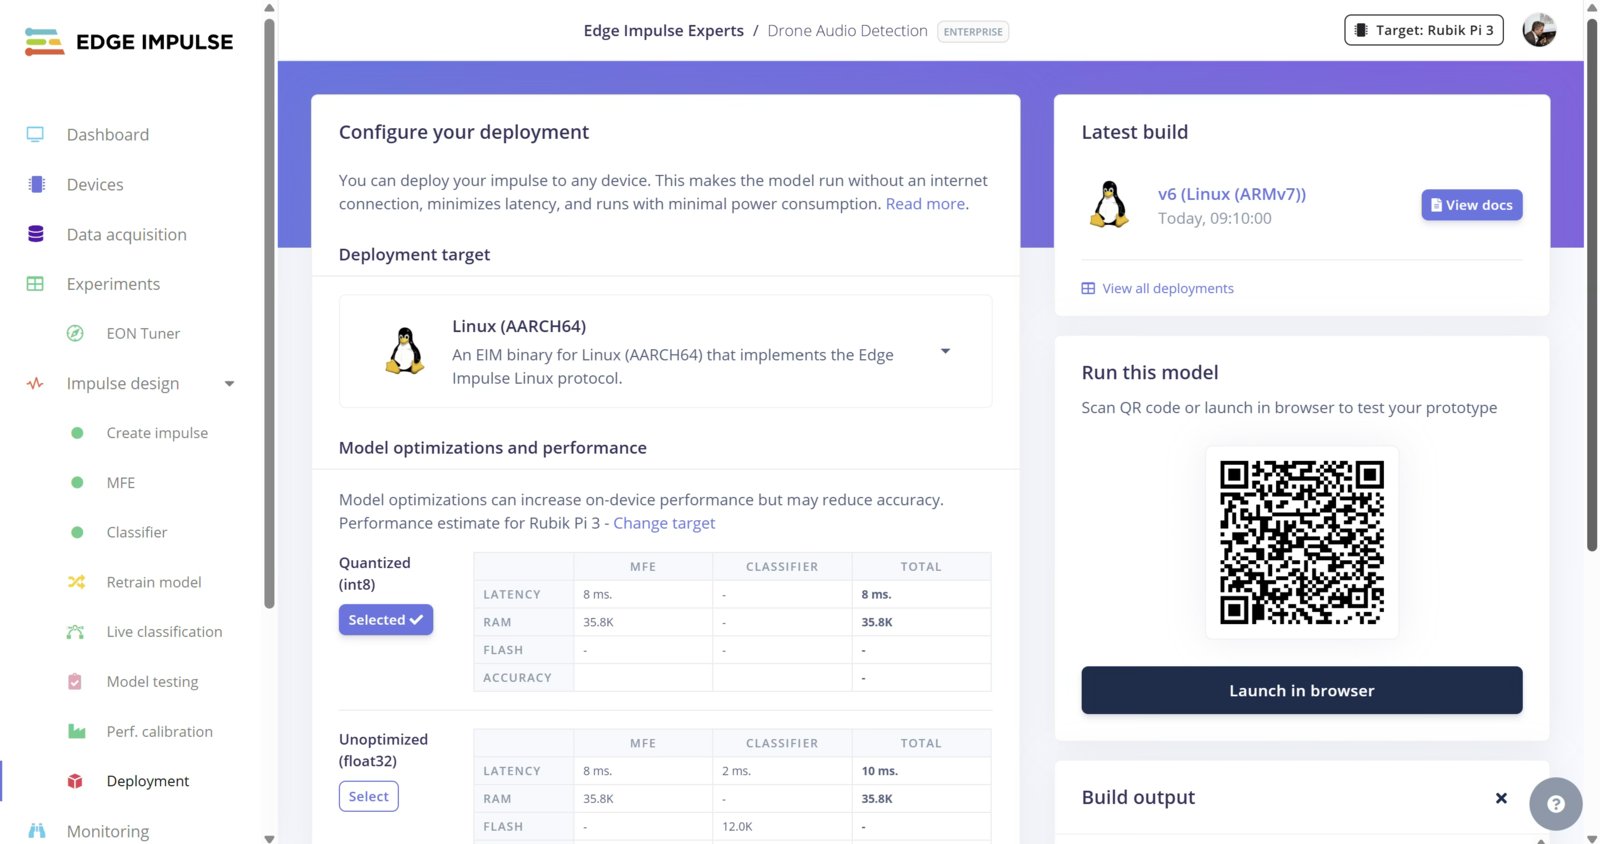Click the table icon beside View all deployments
Screen dimensions: 1600x844
(x=1088, y=289)
